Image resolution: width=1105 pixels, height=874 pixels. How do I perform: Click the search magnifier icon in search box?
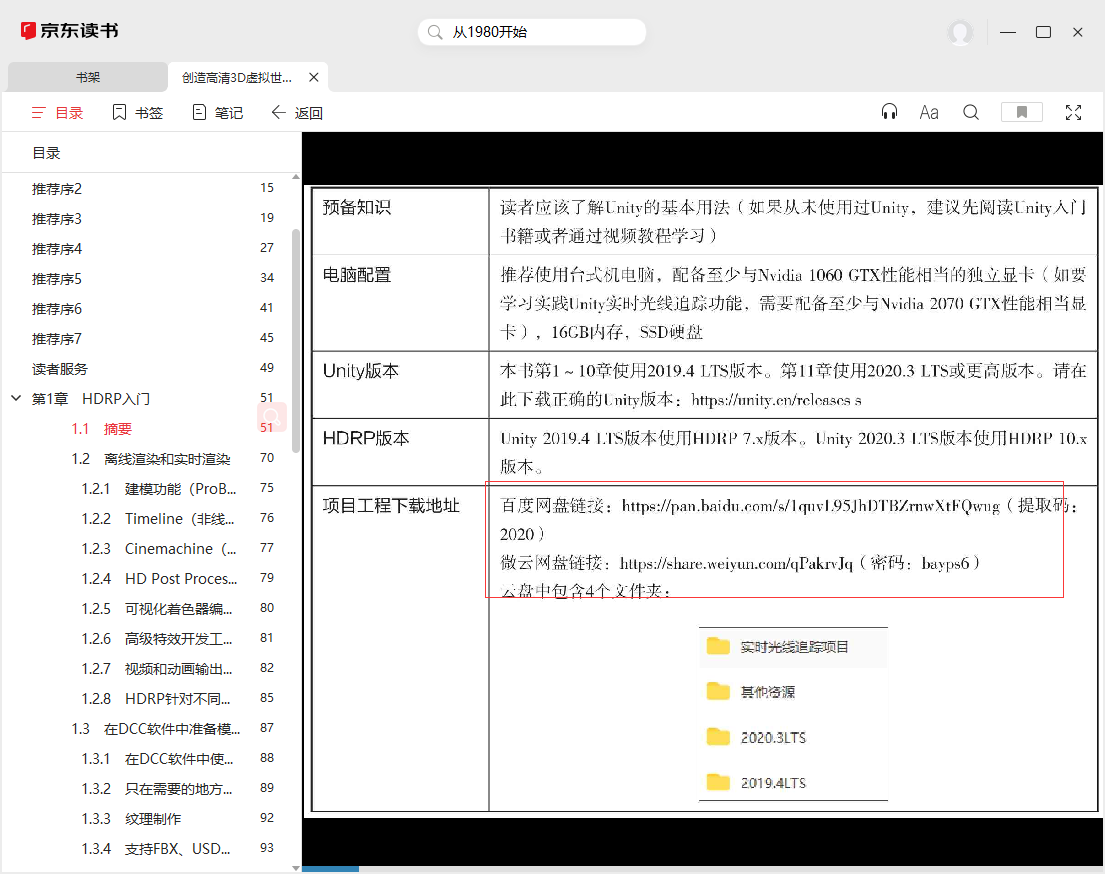tap(436, 32)
